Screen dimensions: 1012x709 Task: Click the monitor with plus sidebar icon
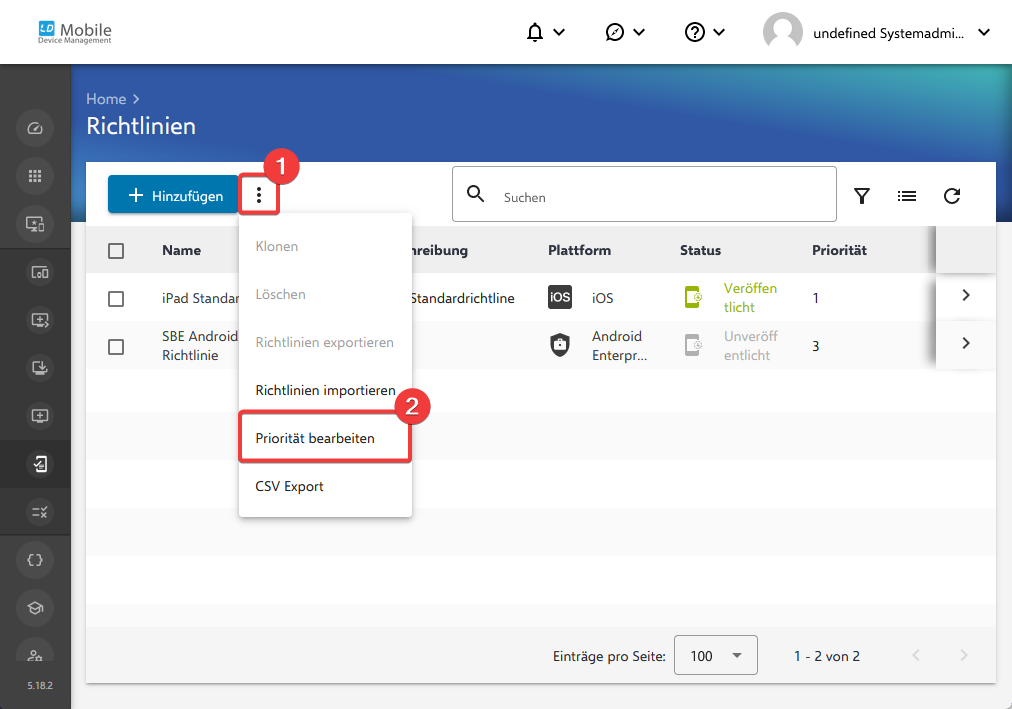[x=40, y=416]
